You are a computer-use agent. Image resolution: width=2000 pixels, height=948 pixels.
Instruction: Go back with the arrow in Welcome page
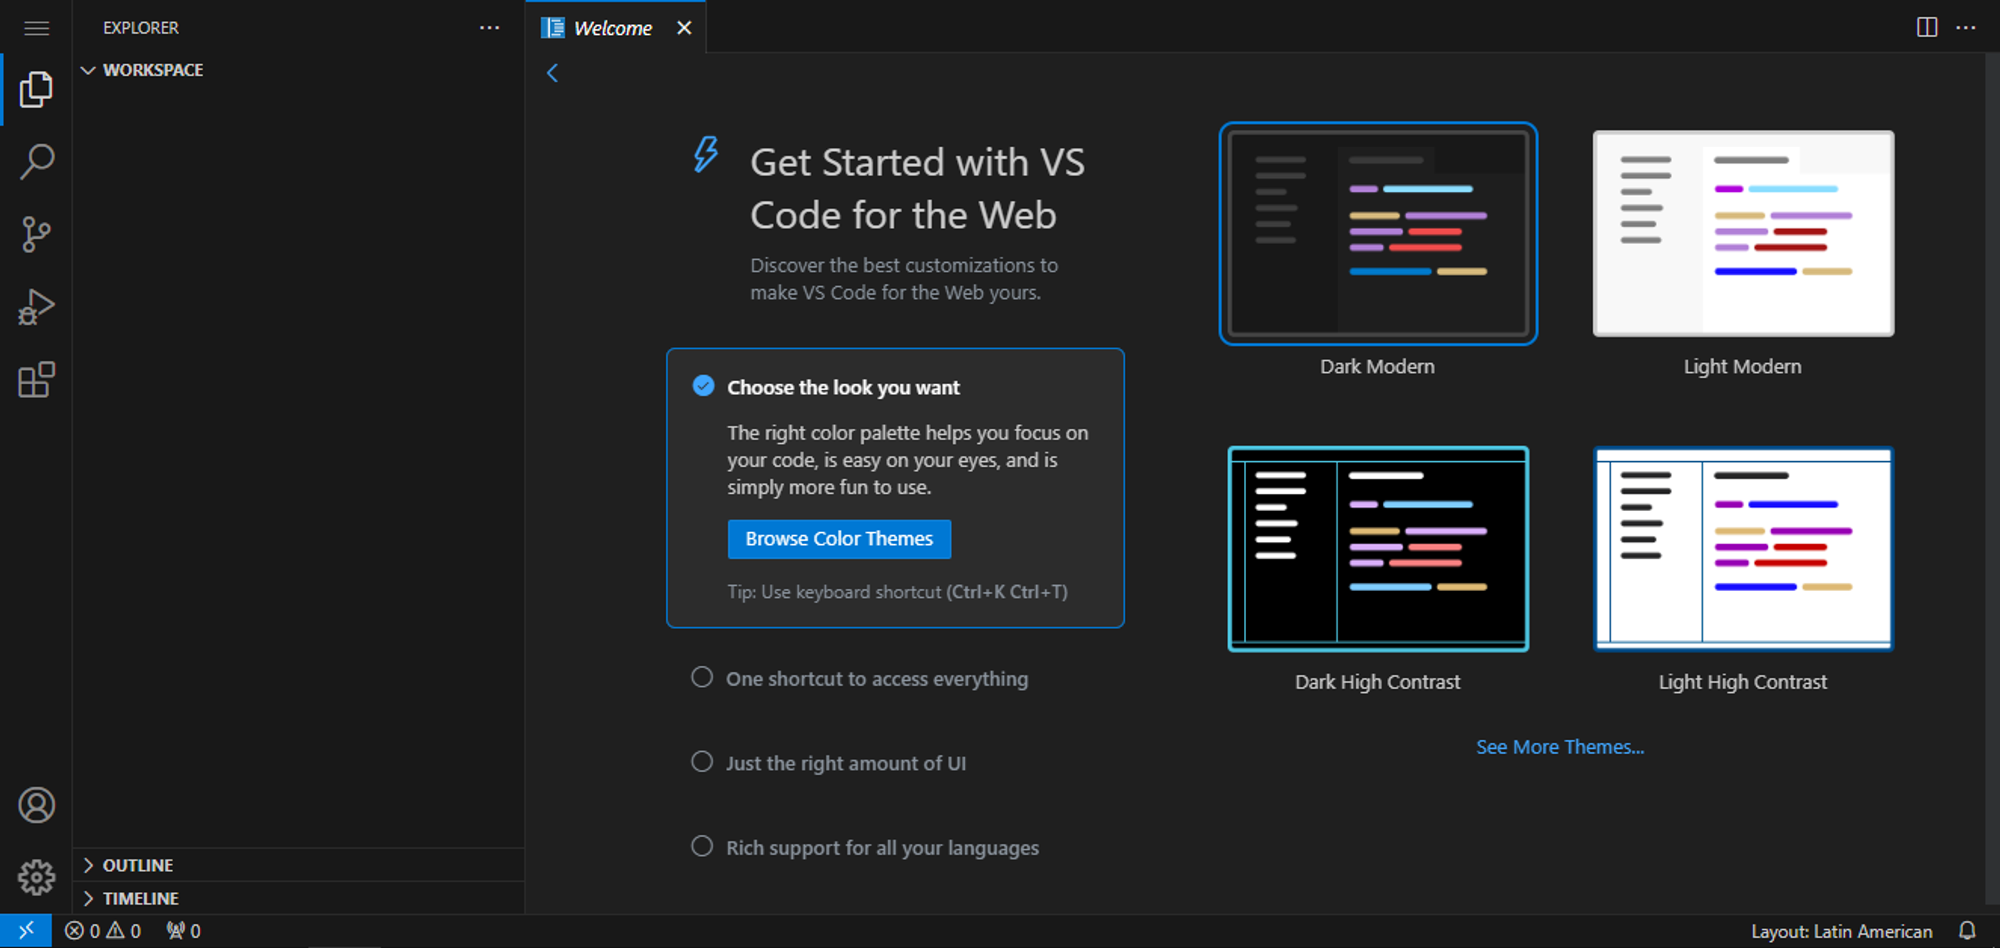point(552,73)
